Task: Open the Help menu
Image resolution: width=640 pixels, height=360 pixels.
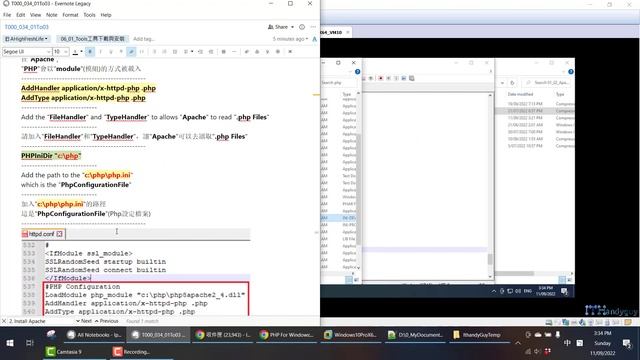Action: tap(106, 15)
